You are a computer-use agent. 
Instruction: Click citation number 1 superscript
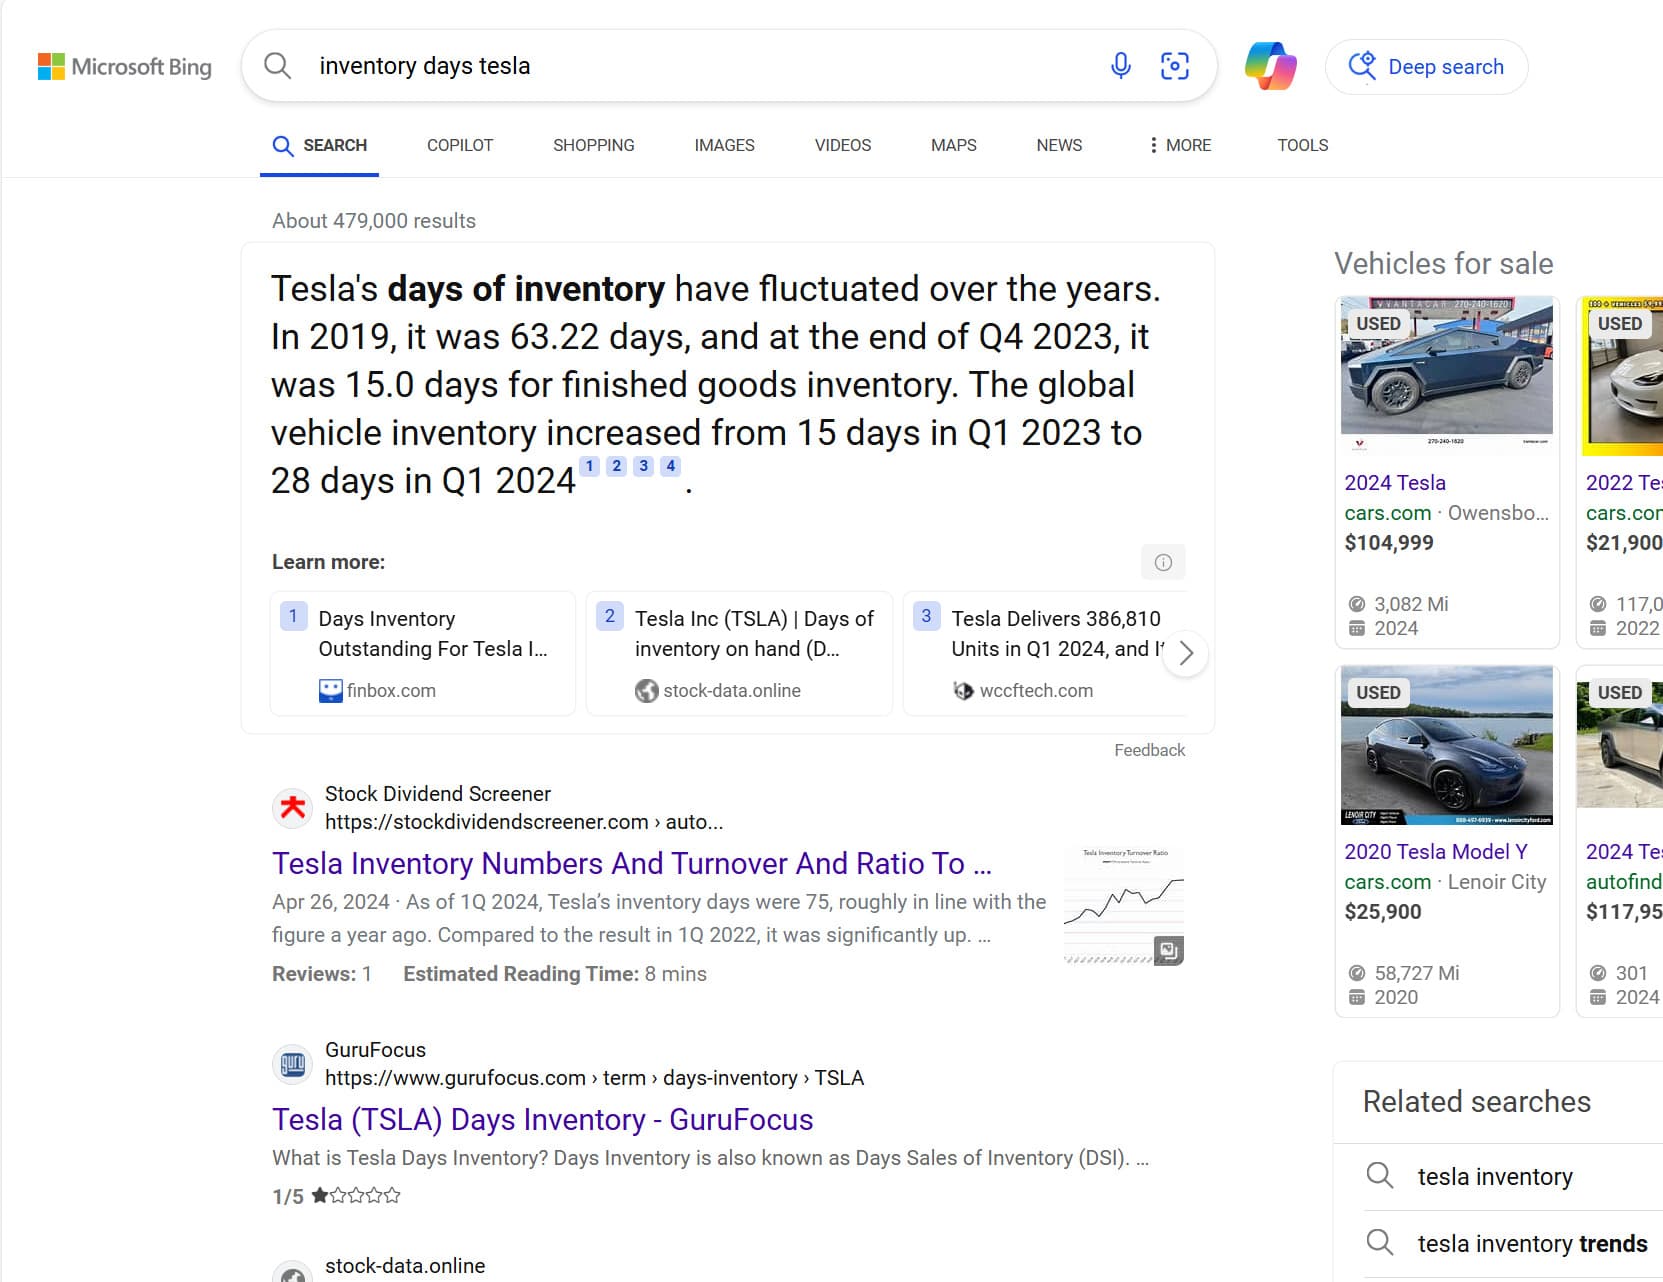(x=590, y=466)
